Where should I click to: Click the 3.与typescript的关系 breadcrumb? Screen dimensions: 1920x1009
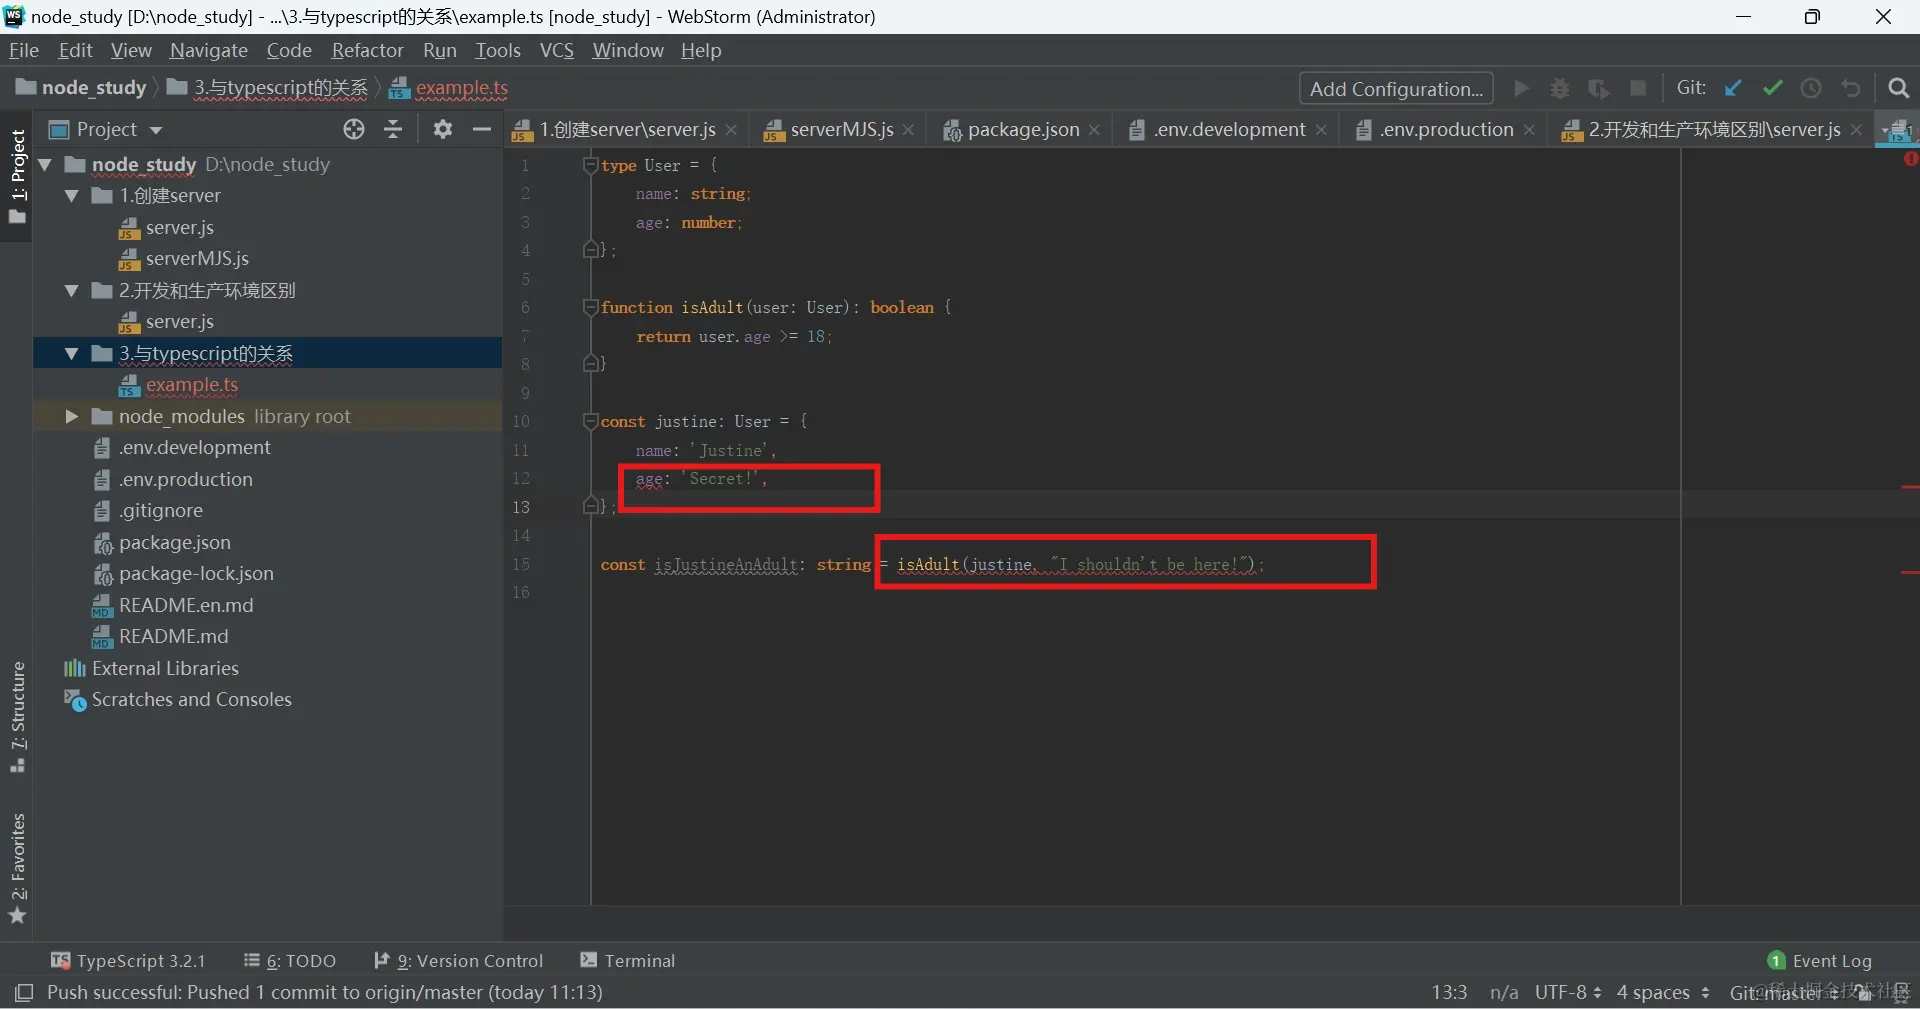tap(280, 88)
